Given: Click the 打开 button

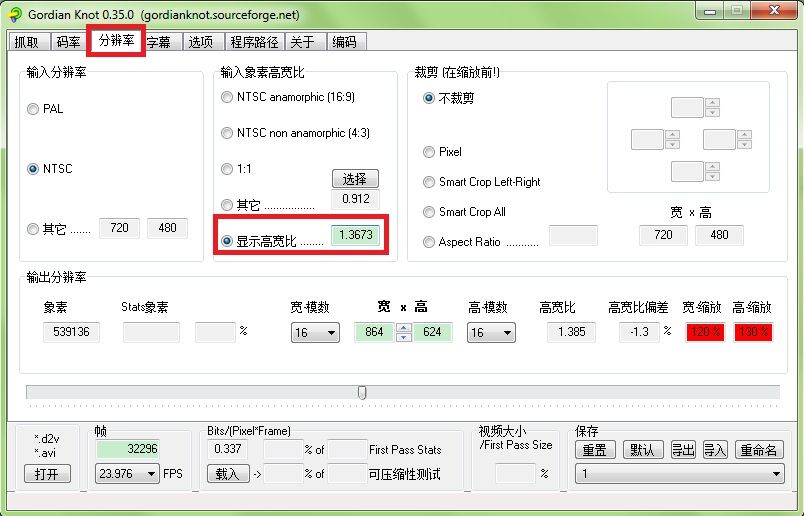Looking at the screenshot, I should coord(47,474).
